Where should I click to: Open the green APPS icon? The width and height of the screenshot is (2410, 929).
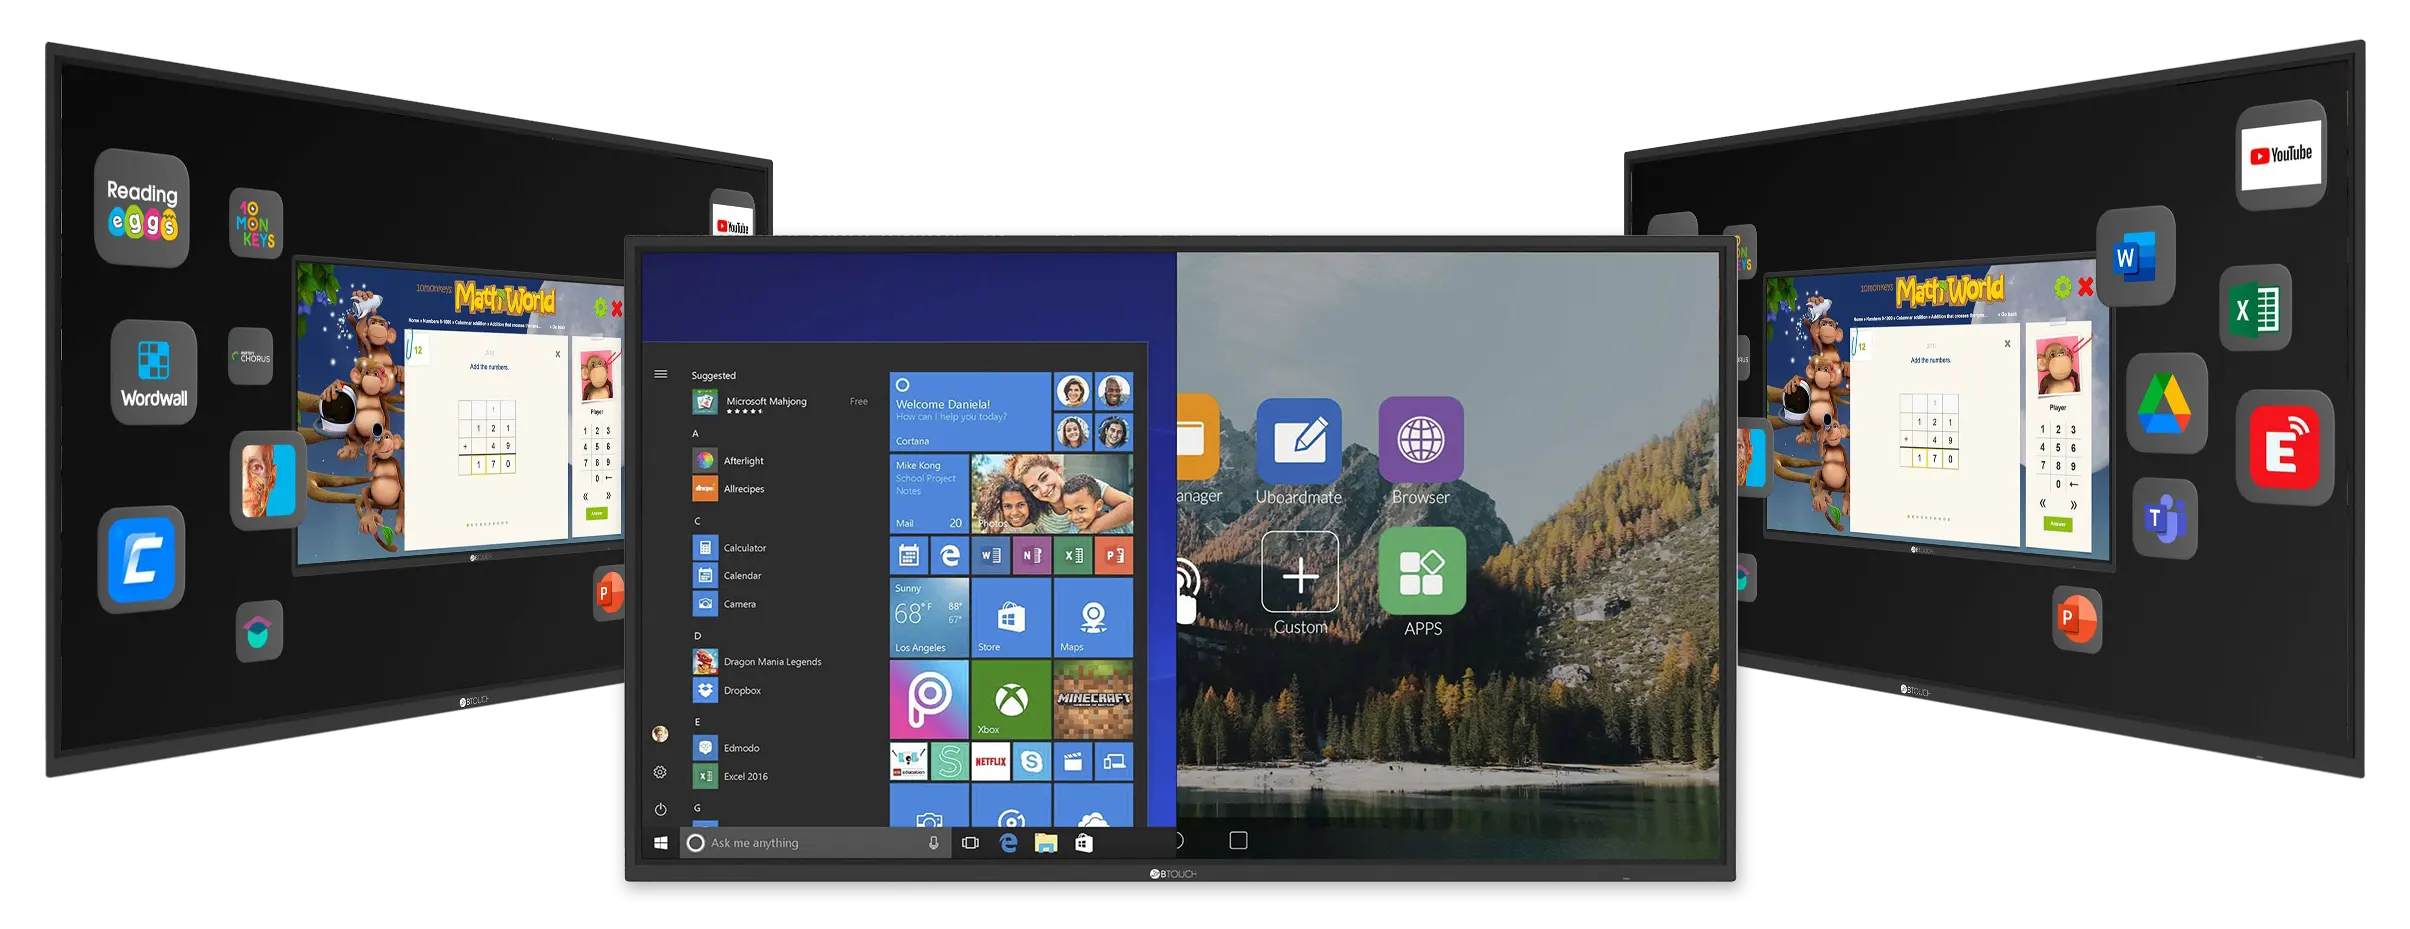tap(1421, 572)
